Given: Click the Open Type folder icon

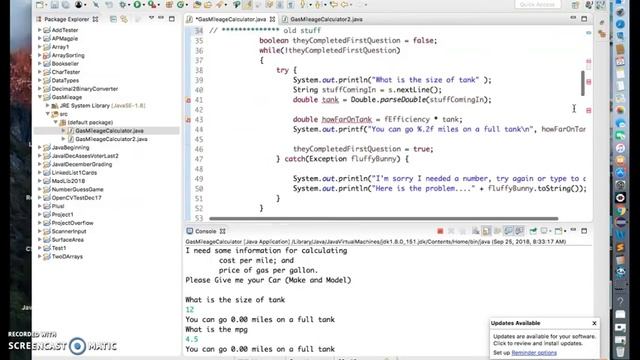Looking at the screenshot, I should tap(197, 4).
